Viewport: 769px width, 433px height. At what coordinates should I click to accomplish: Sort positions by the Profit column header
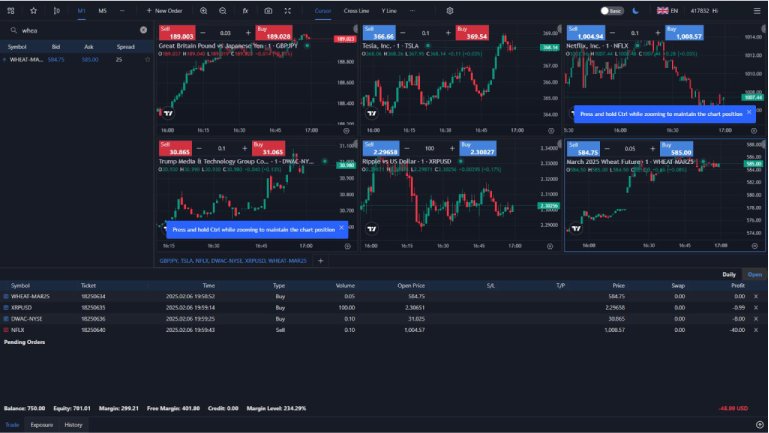click(738, 285)
